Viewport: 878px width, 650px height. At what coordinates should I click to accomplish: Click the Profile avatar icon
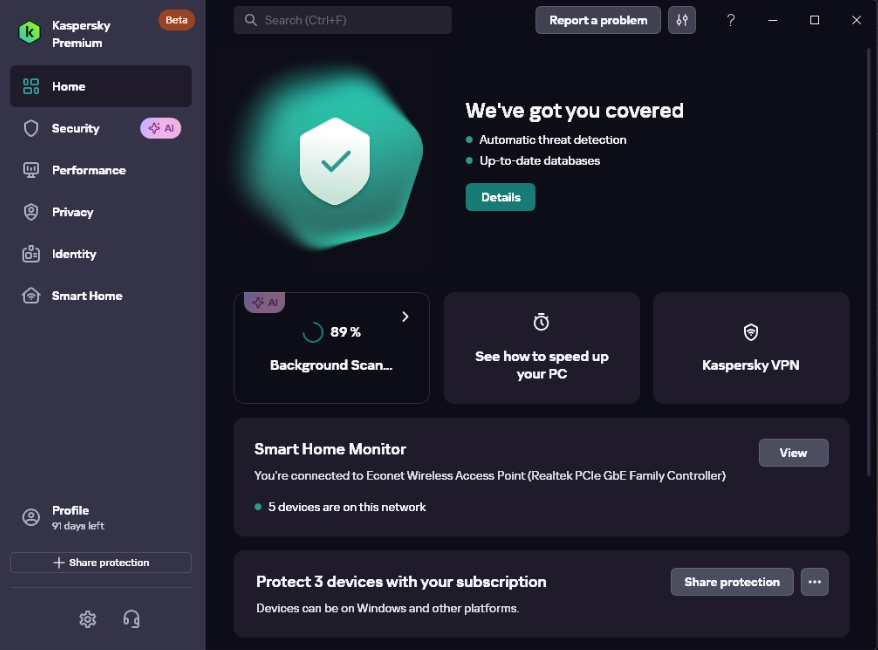coord(31,517)
